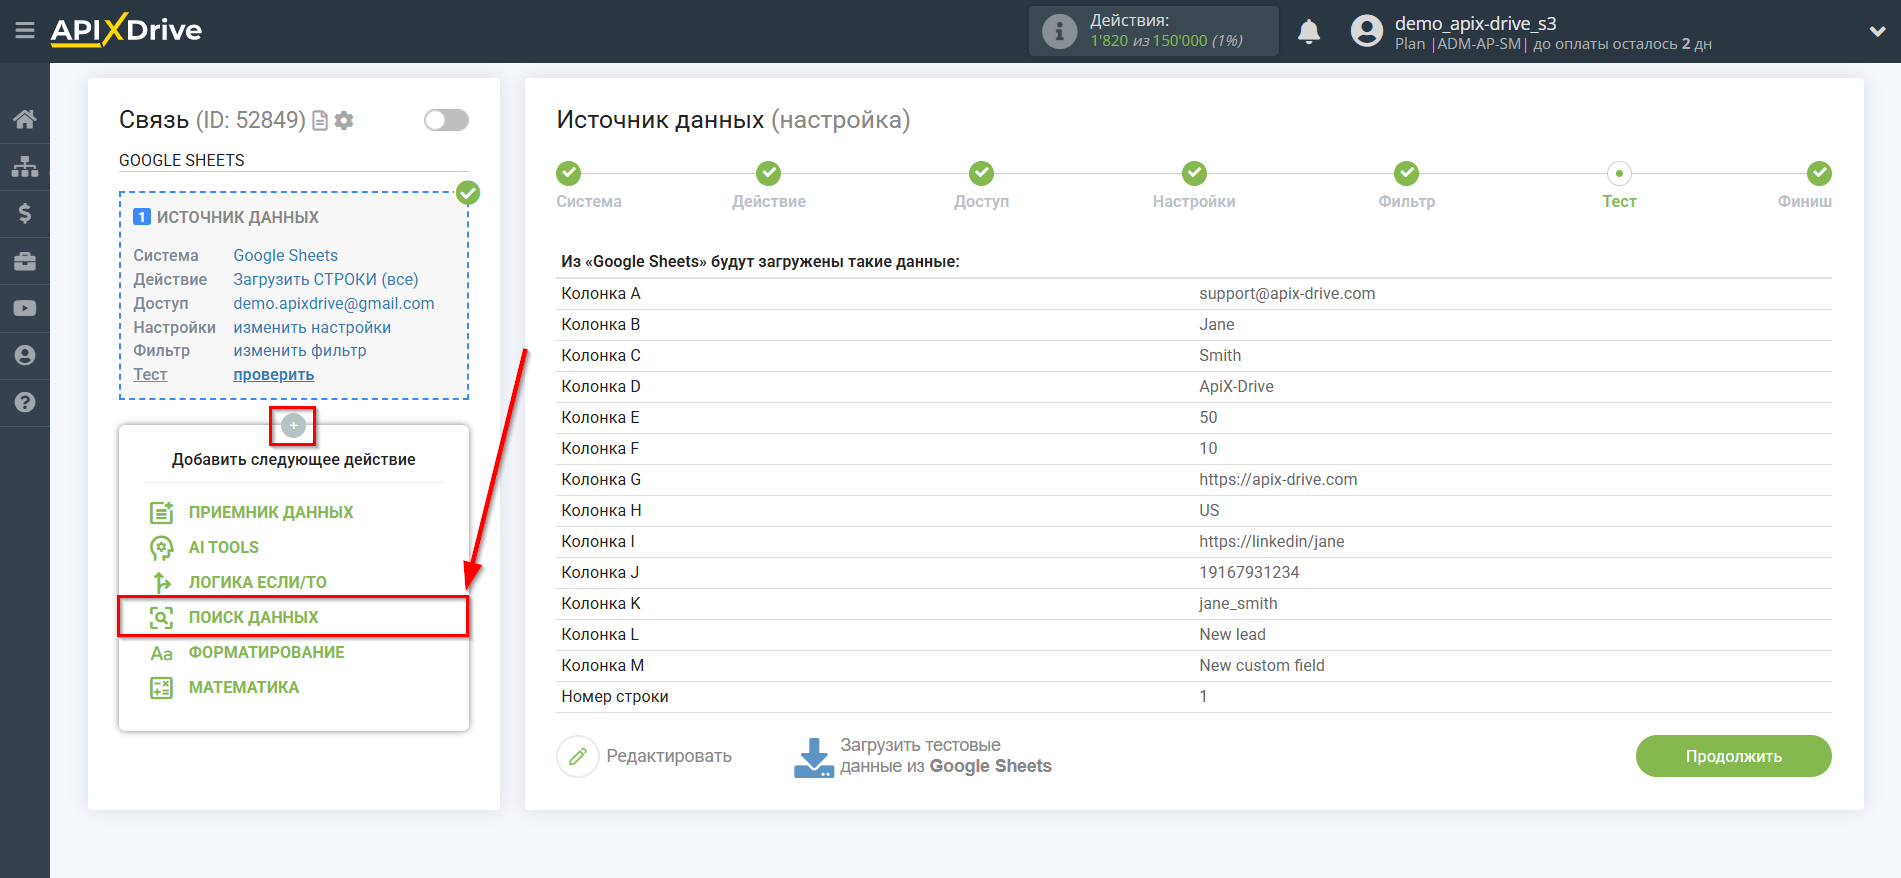Click the https://apix-drive.com value
Image resolution: width=1901 pixels, height=878 pixels.
tap(1278, 479)
